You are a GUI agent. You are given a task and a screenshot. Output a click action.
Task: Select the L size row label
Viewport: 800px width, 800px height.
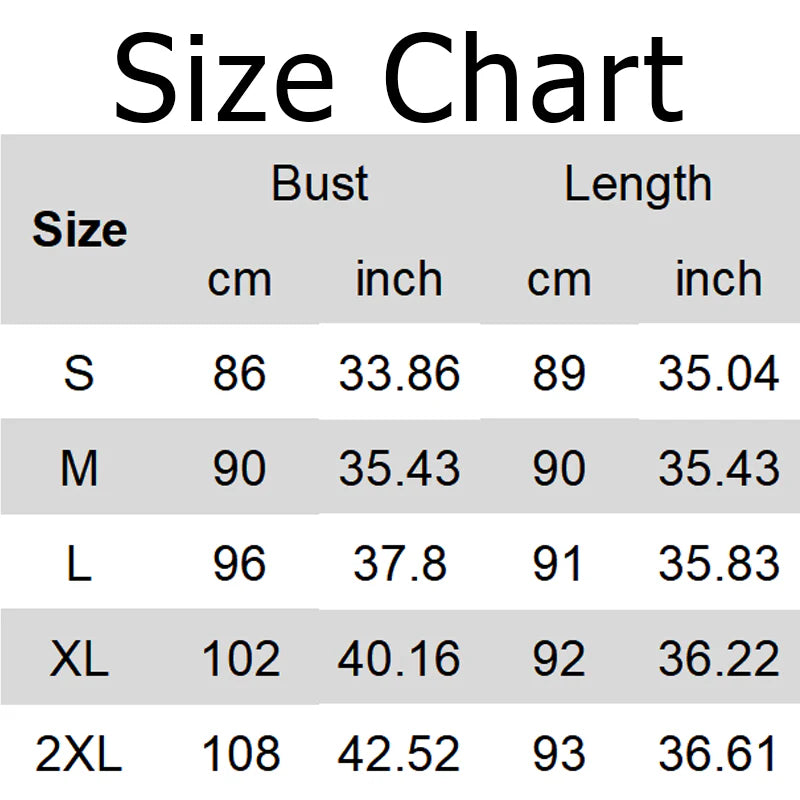coord(79,564)
